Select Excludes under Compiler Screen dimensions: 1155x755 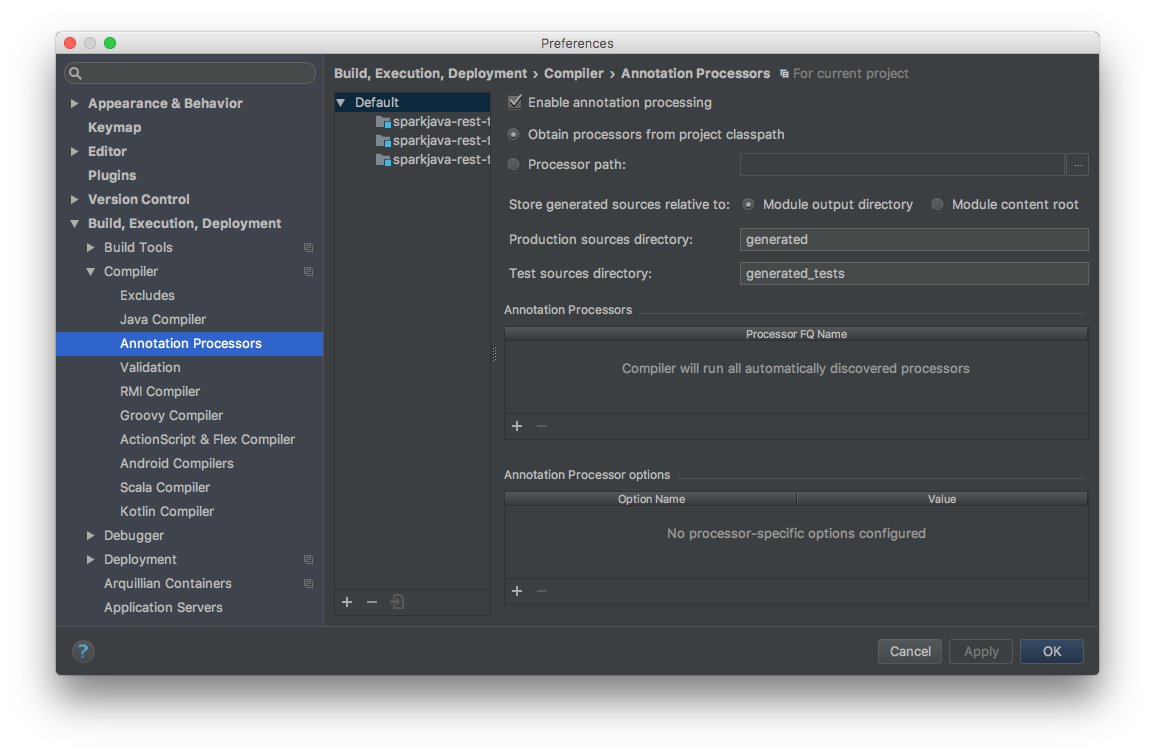point(147,295)
